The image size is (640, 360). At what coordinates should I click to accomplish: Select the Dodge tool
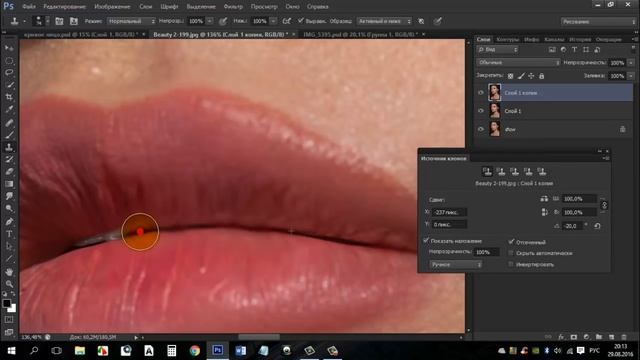pyautogui.click(x=9, y=209)
